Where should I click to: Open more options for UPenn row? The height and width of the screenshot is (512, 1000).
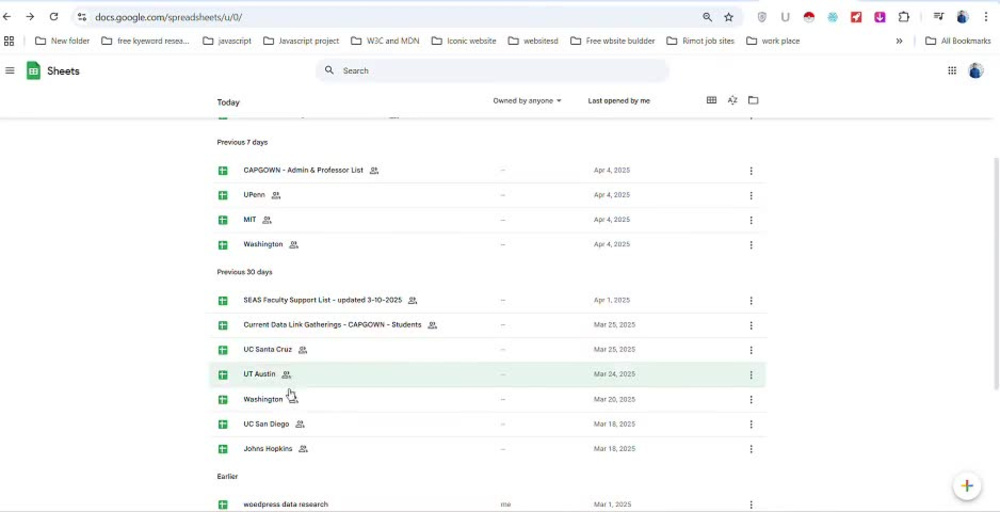point(751,195)
